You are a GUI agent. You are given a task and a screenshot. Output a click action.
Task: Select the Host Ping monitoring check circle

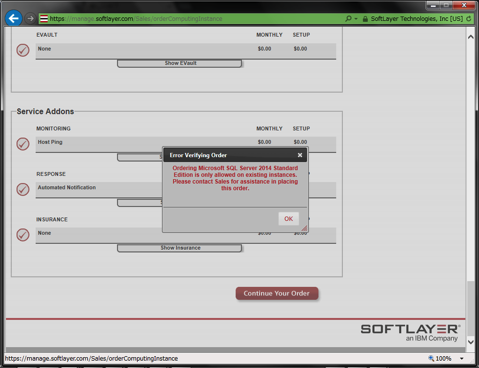23,144
